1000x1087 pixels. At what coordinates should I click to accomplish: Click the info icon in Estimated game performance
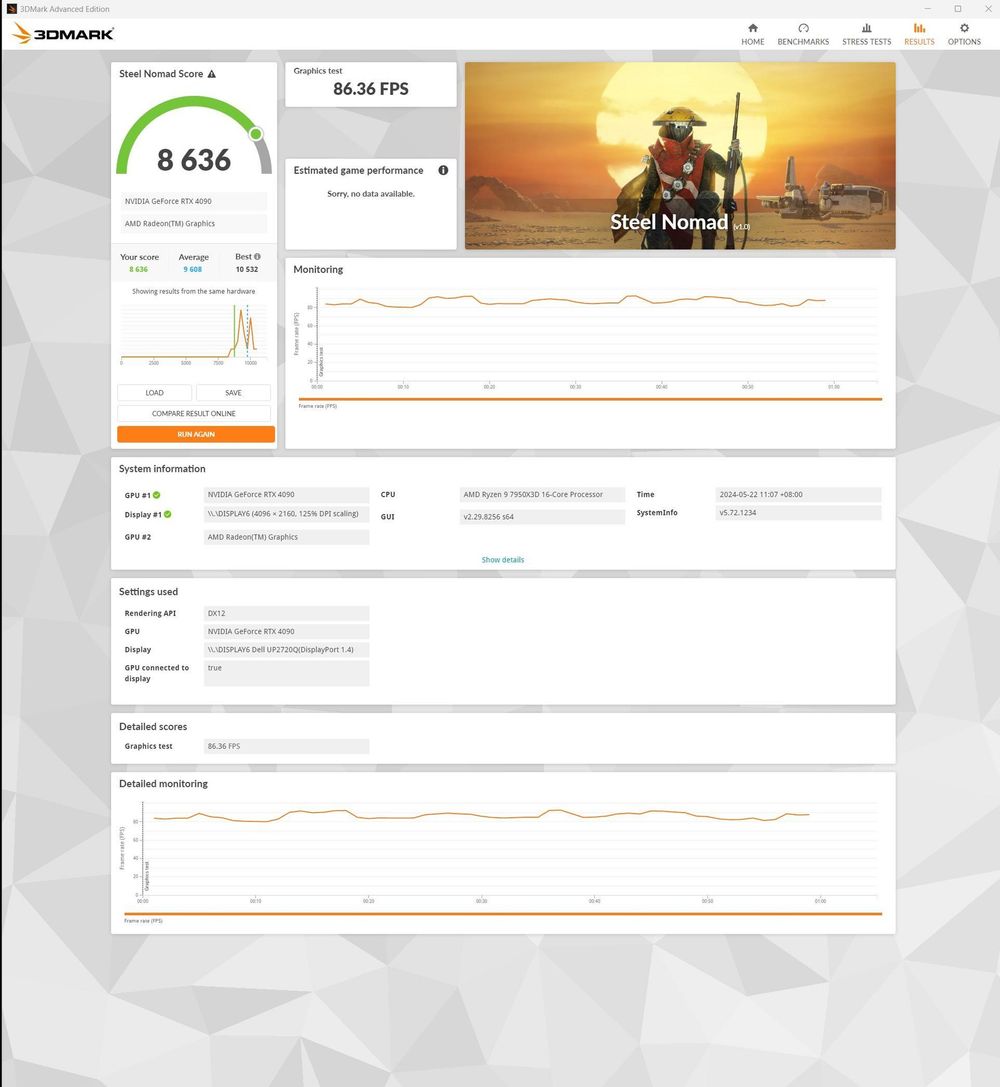[x=443, y=170]
